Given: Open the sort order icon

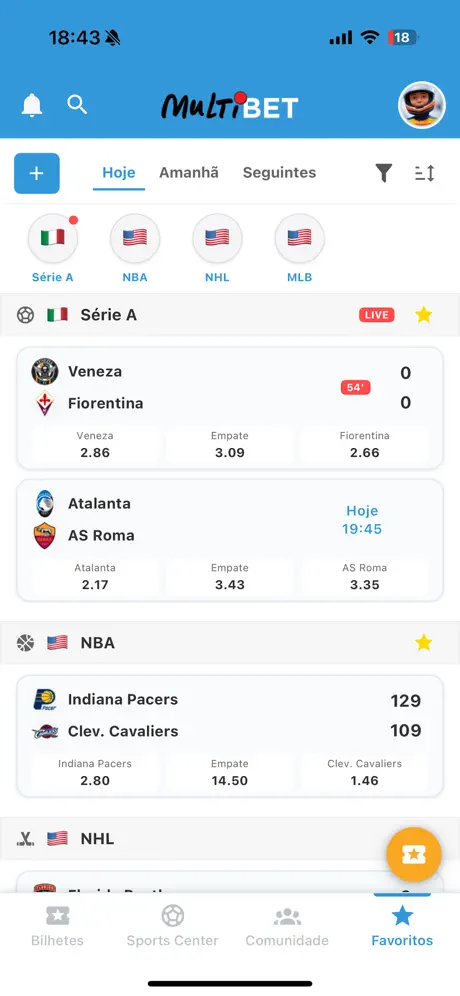Looking at the screenshot, I should pyautogui.click(x=424, y=173).
